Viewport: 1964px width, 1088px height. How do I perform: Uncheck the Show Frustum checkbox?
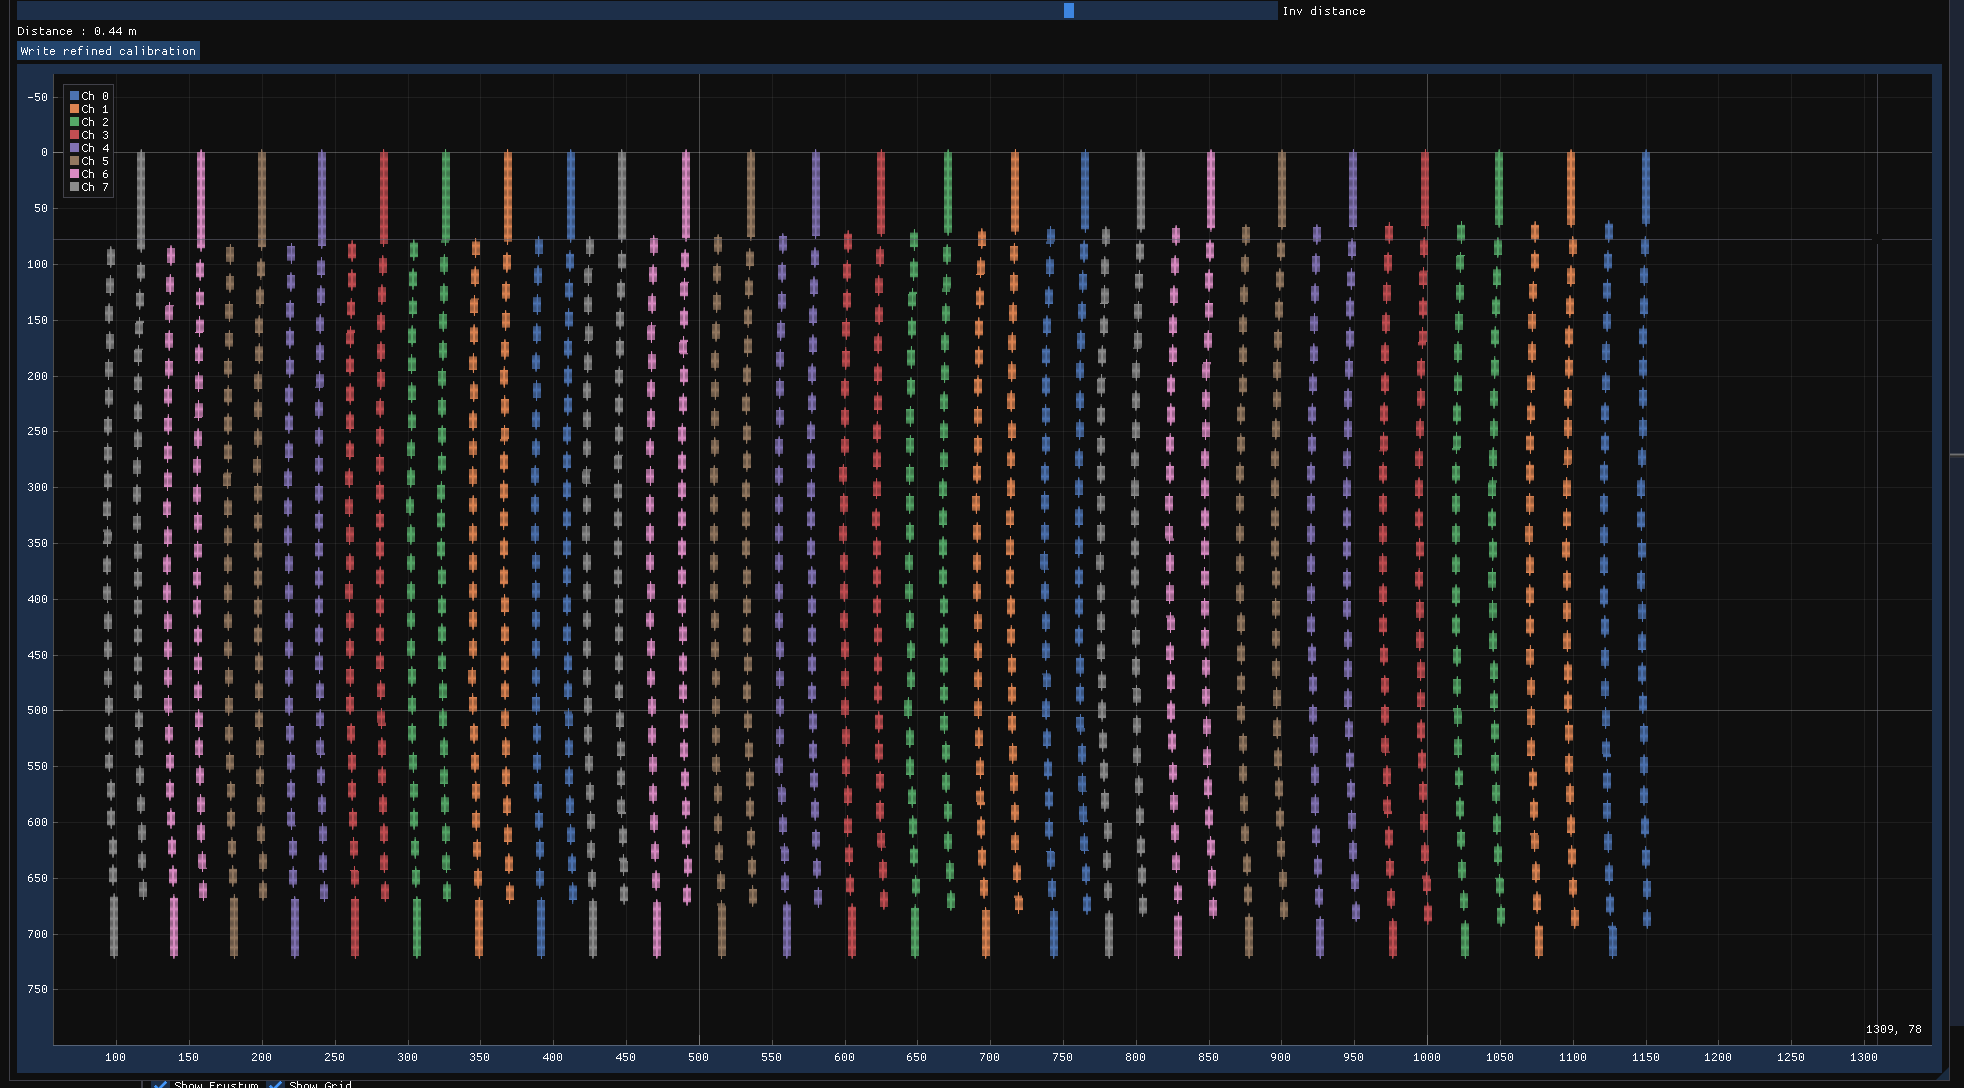tap(160, 1084)
